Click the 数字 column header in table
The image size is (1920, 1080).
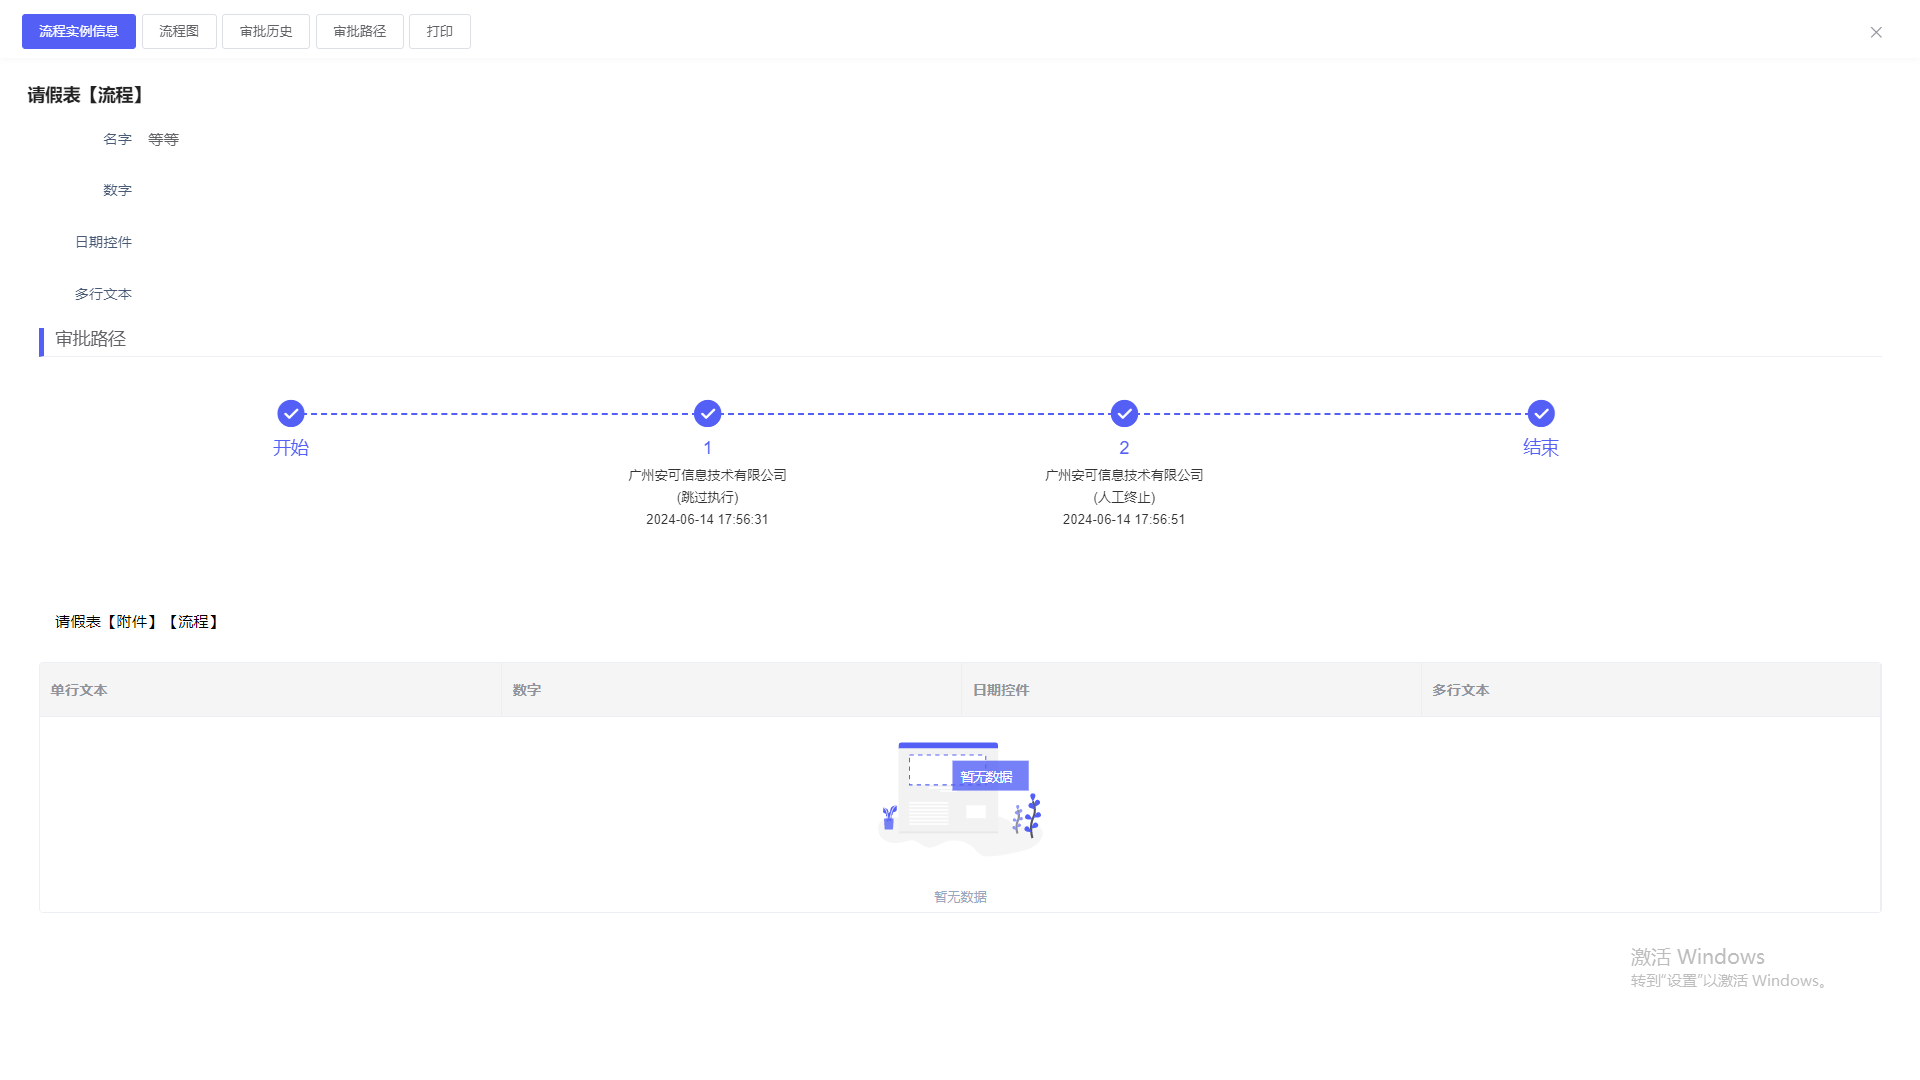point(527,690)
